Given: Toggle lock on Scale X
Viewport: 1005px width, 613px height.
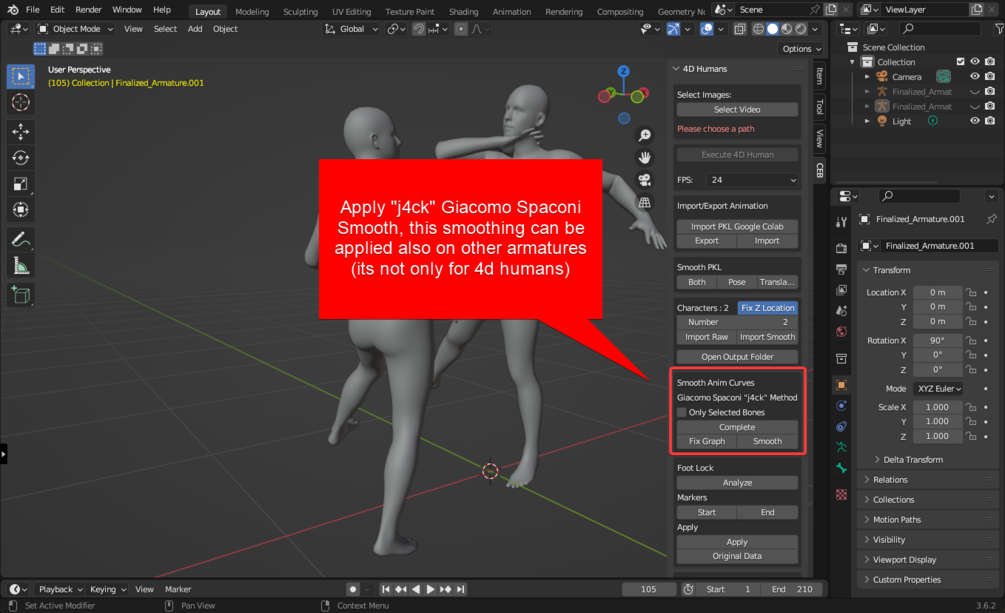Looking at the screenshot, I should click(972, 407).
